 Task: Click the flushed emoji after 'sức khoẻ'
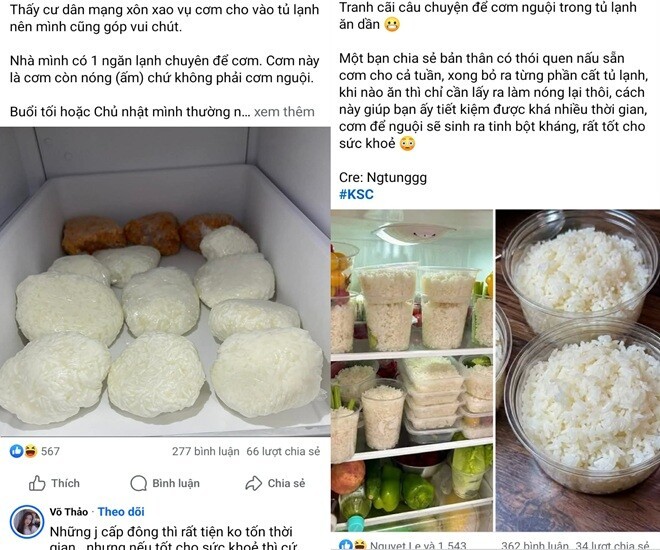point(407,143)
